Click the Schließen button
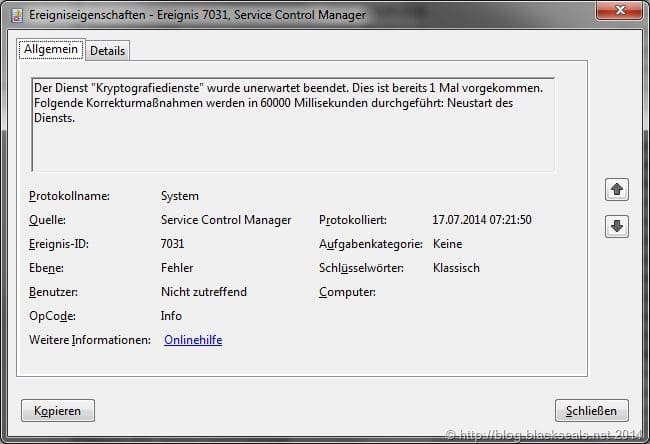Screen dimensions: 650x444 pos(592,410)
